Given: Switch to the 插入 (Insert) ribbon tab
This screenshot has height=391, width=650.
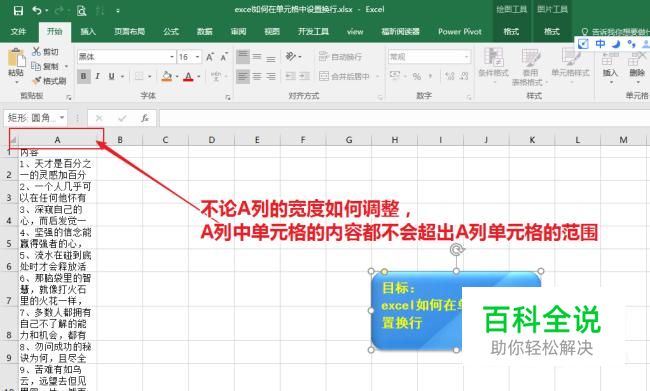Looking at the screenshot, I should [x=88, y=32].
